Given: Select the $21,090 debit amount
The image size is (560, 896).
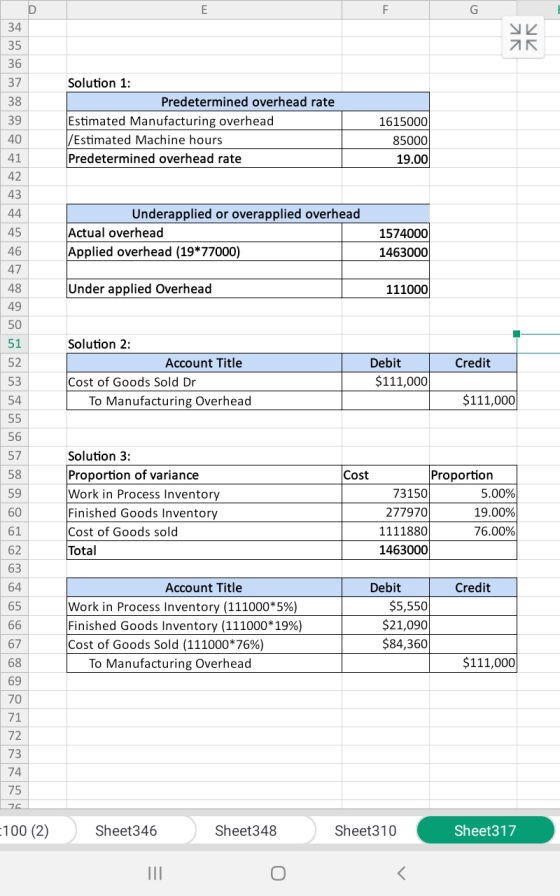Looking at the screenshot, I should pos(386,625).
